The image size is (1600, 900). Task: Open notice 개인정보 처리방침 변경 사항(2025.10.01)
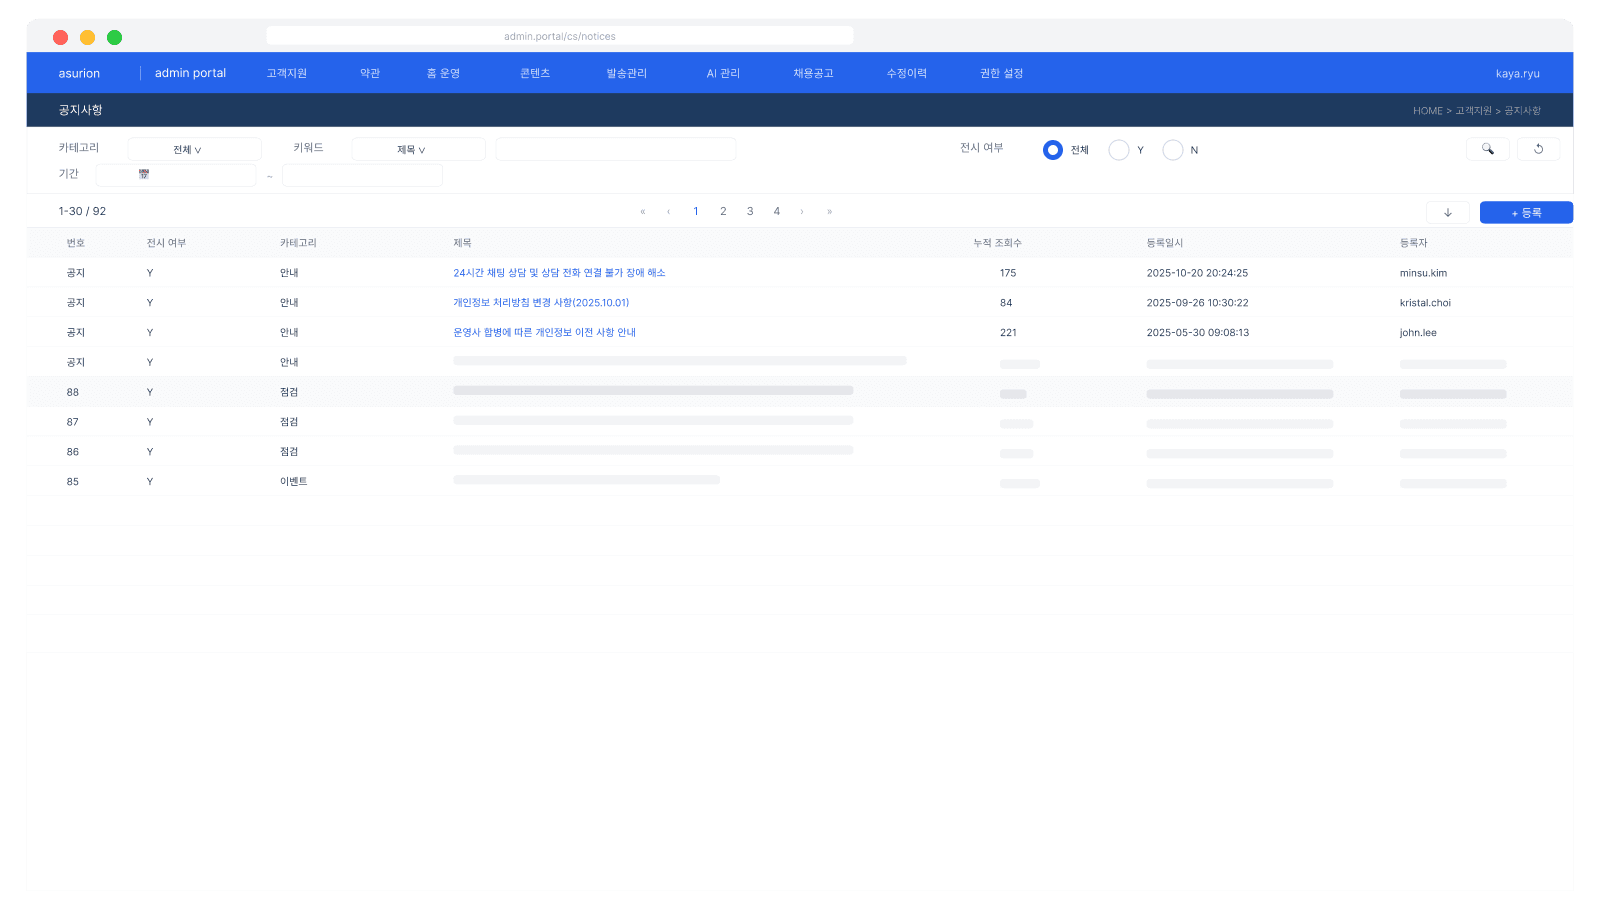tap(541, 303)
